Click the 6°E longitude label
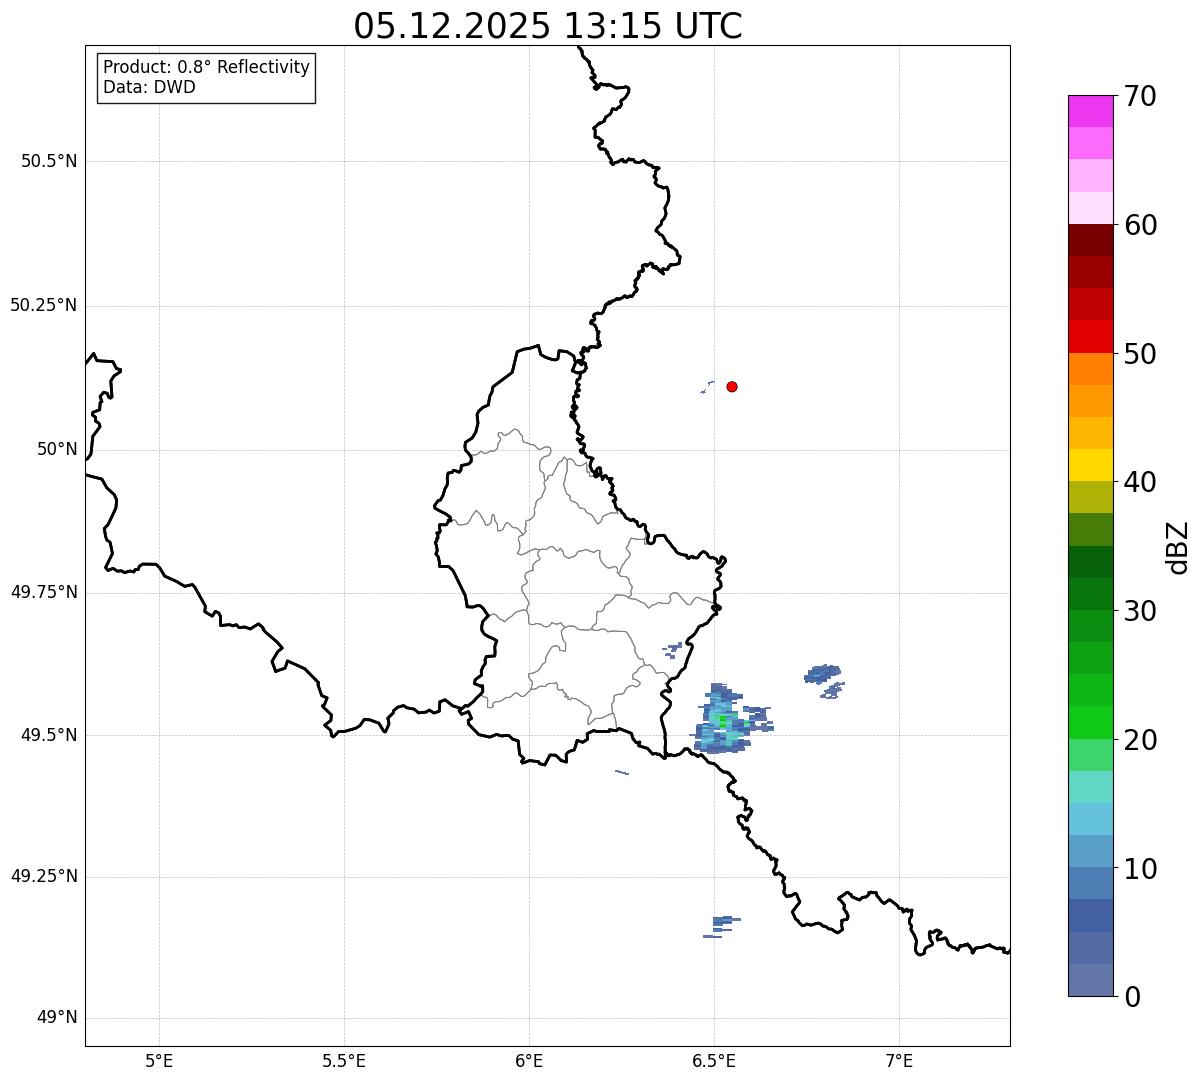 pyautogui.click(x=529, y=1060)
